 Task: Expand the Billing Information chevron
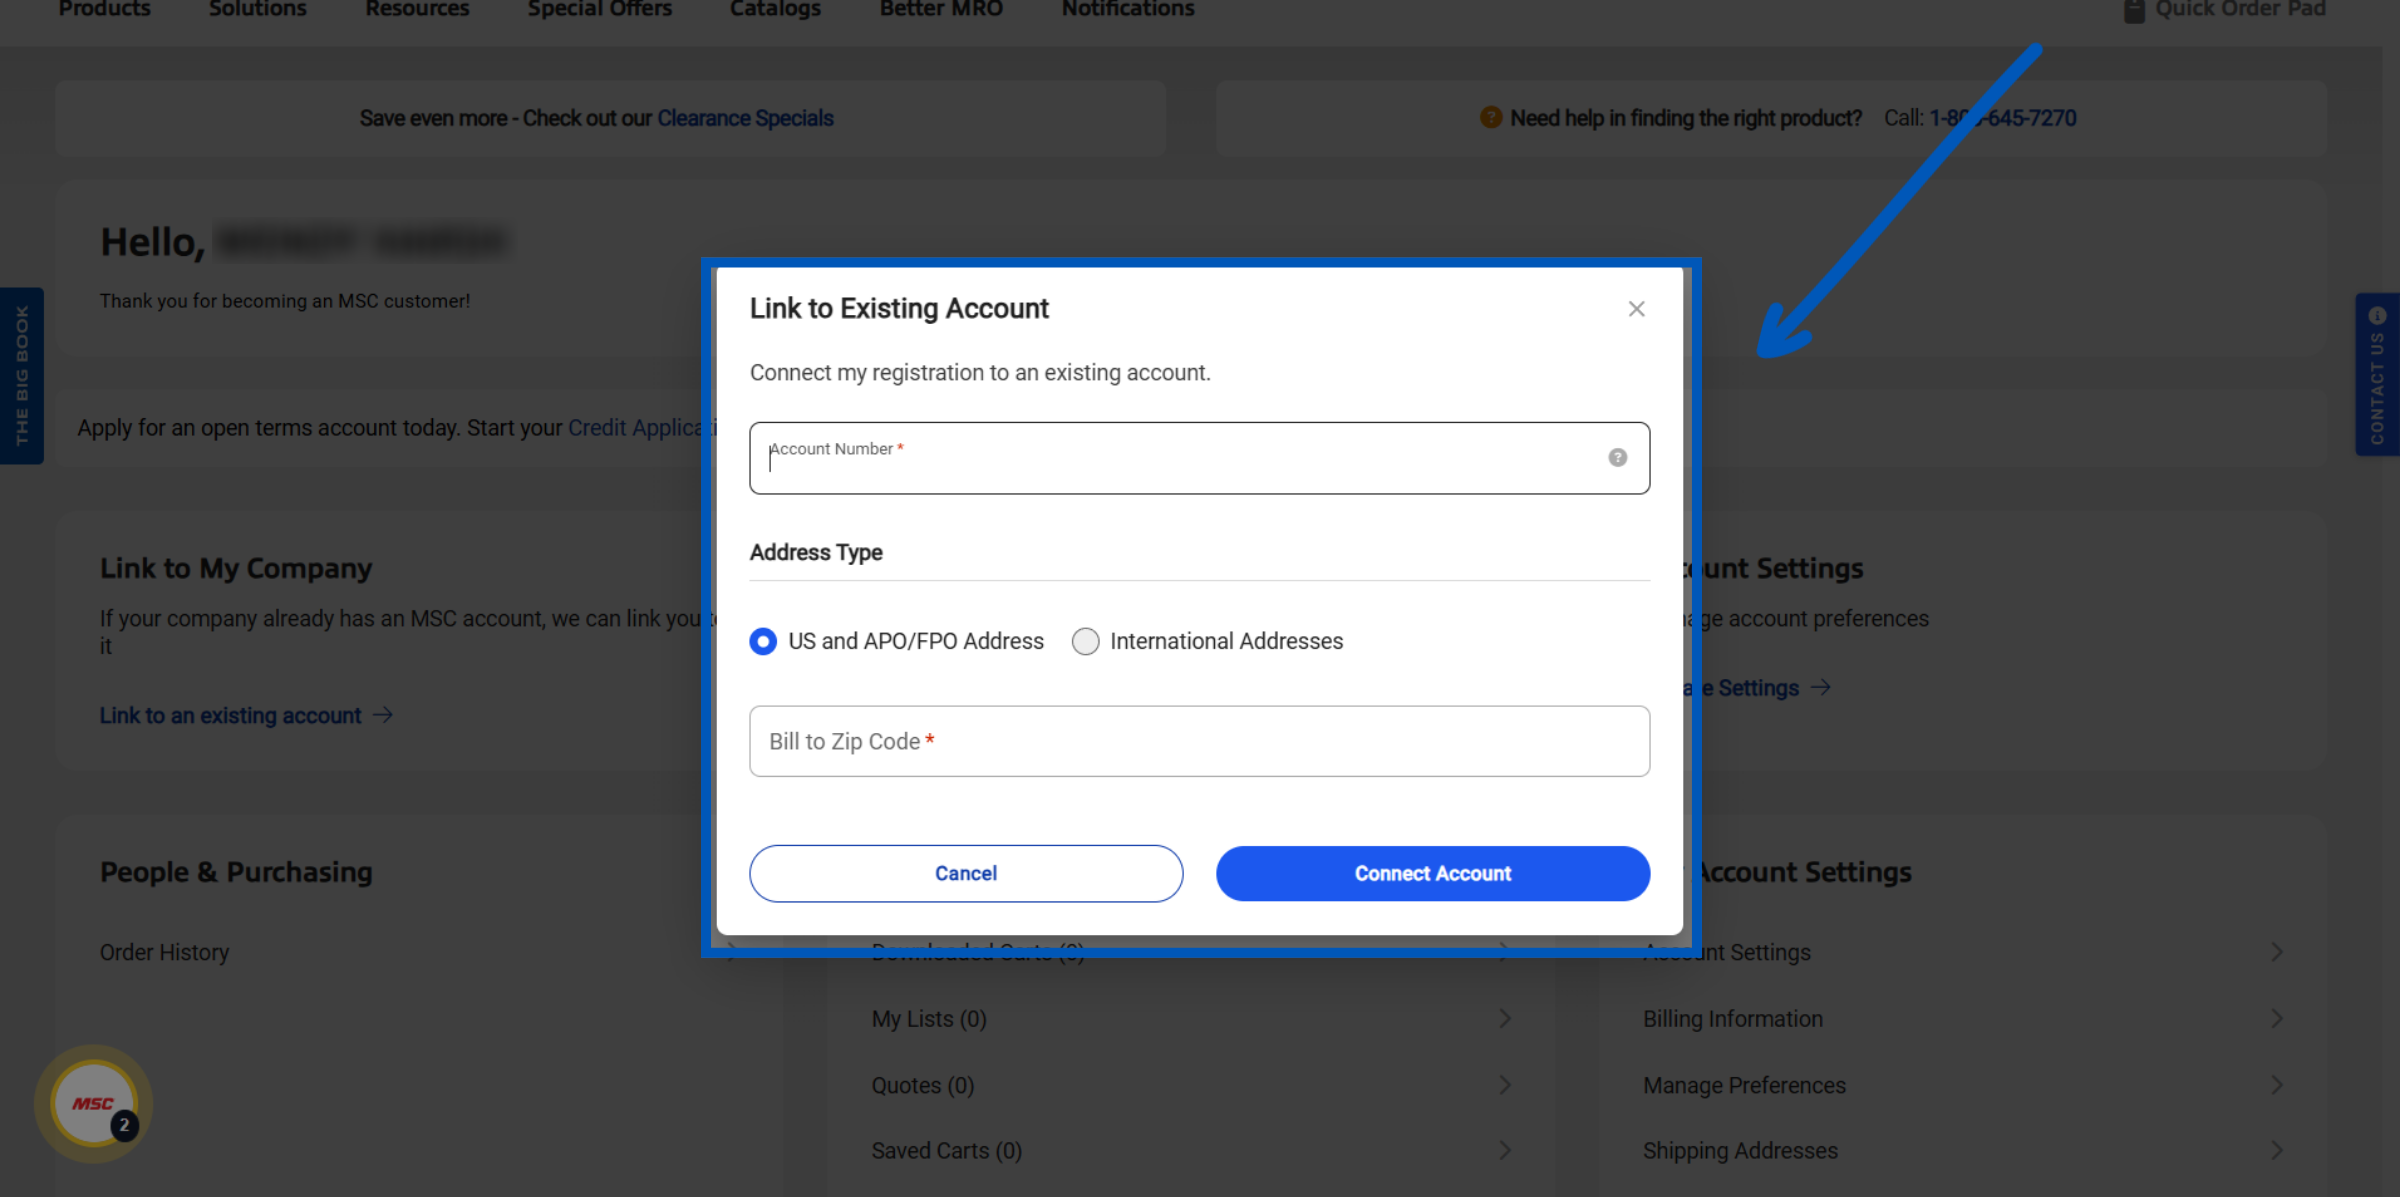coord(2277,1018)
